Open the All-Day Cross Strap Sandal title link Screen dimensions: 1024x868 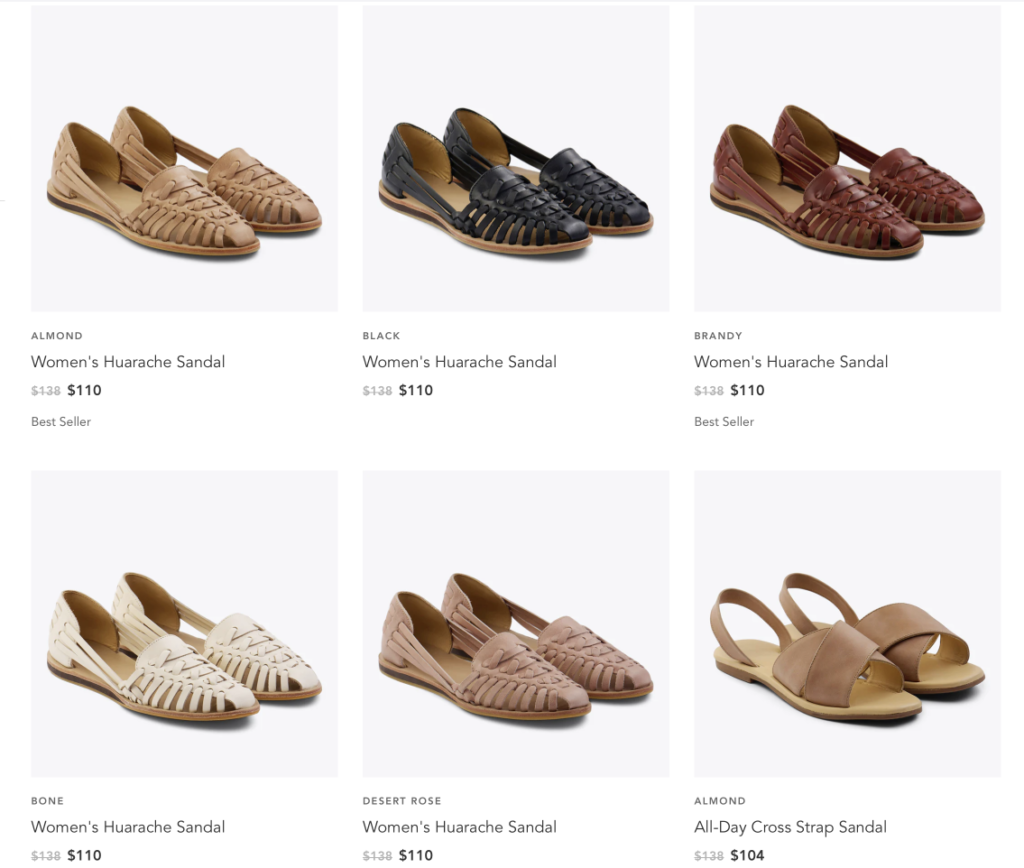[790, 827]
